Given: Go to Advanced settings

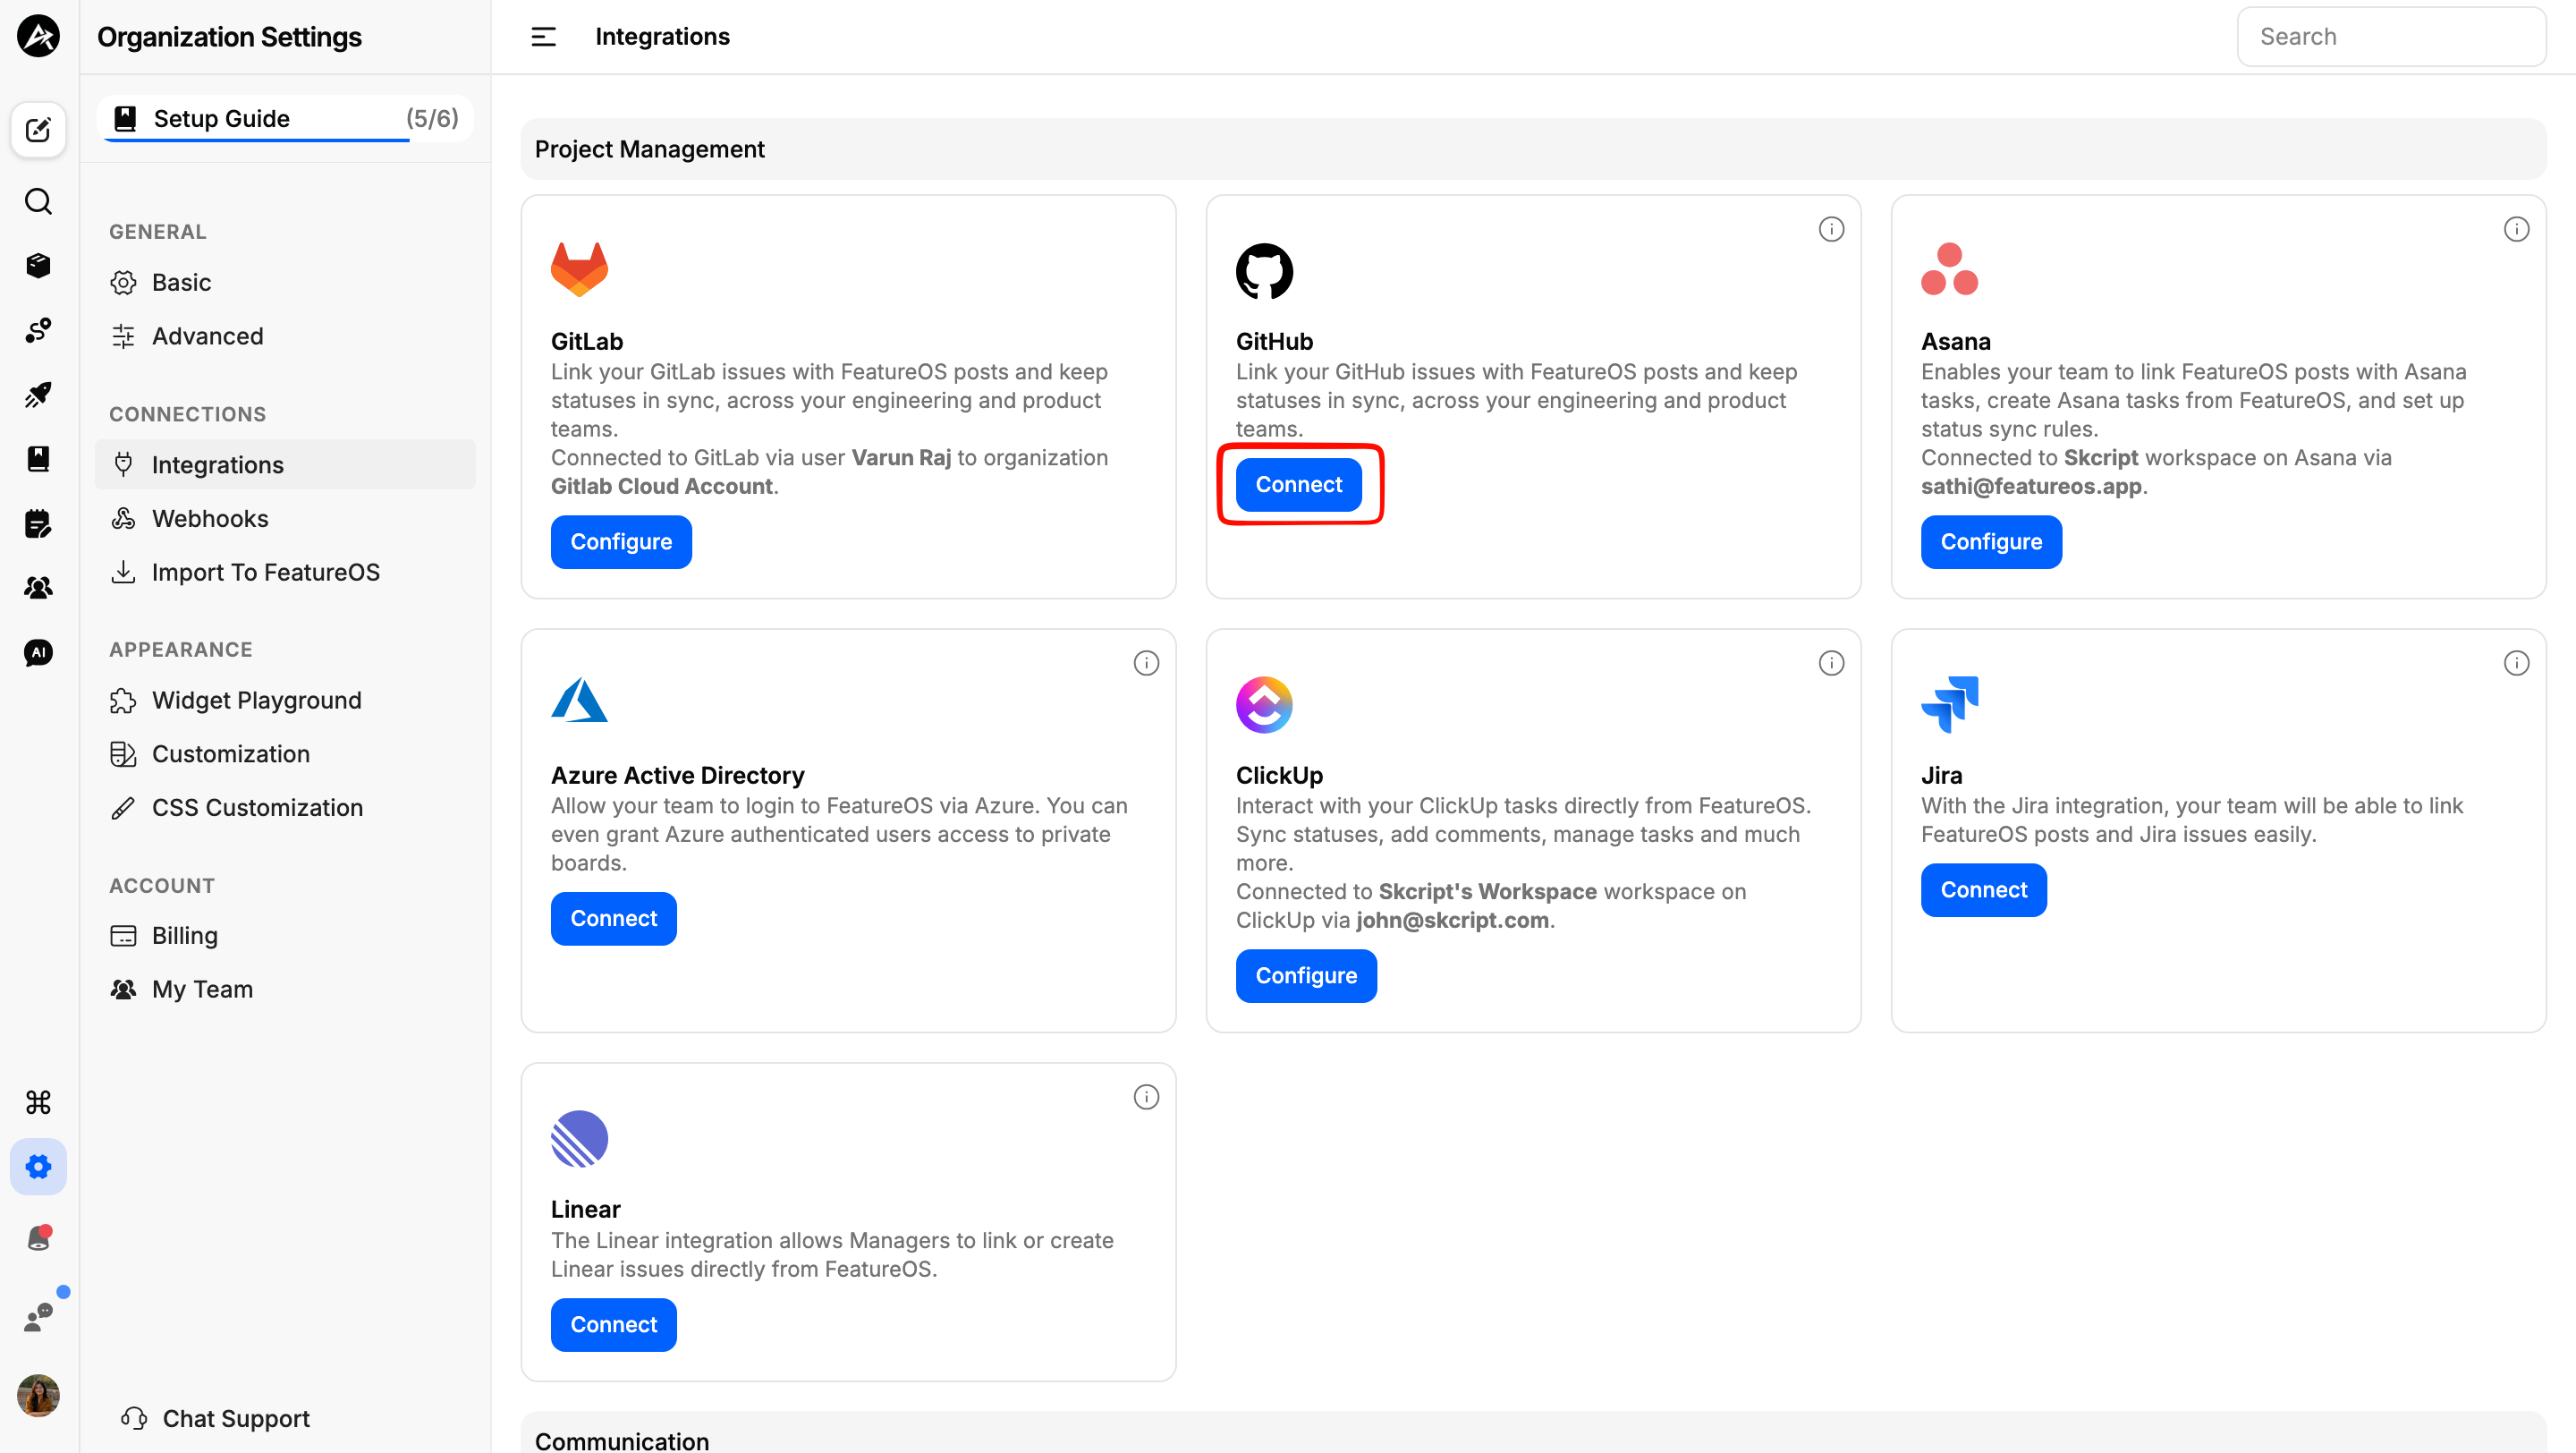Looking at the screenshot, I should point(285,336).
